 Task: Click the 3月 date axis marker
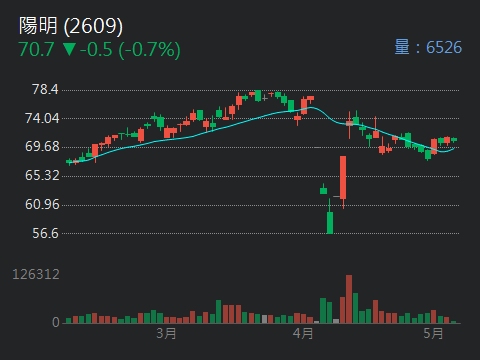pos(166,333)
